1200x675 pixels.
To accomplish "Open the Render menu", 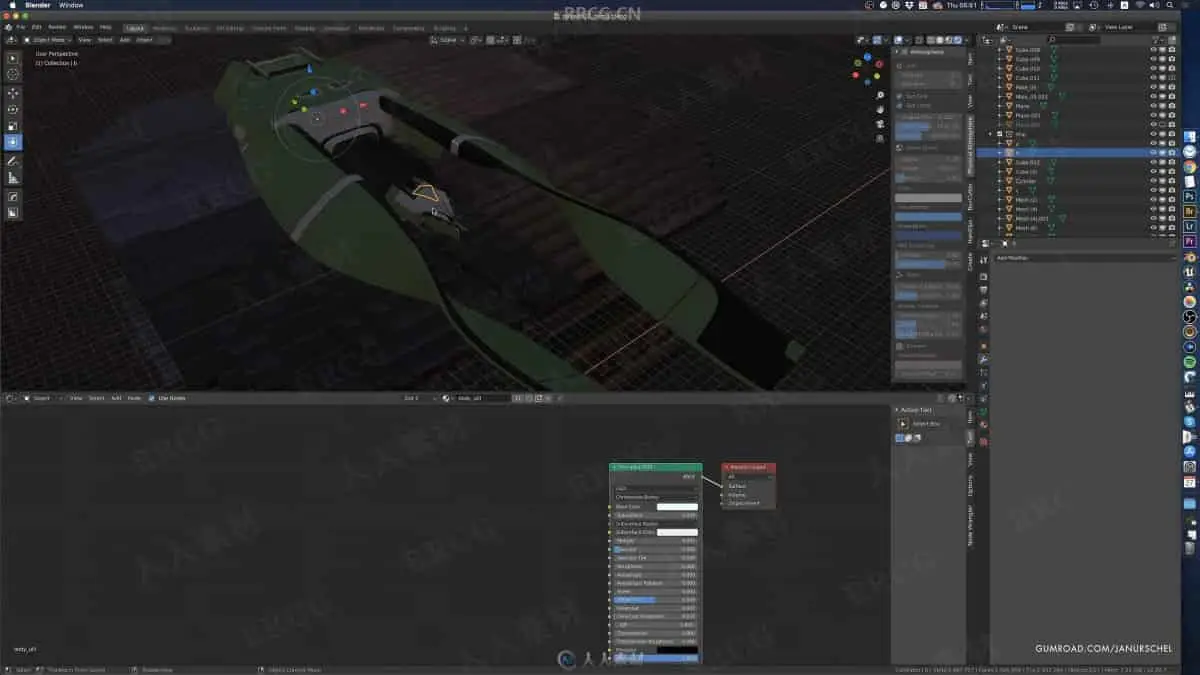I will (58, 27).
